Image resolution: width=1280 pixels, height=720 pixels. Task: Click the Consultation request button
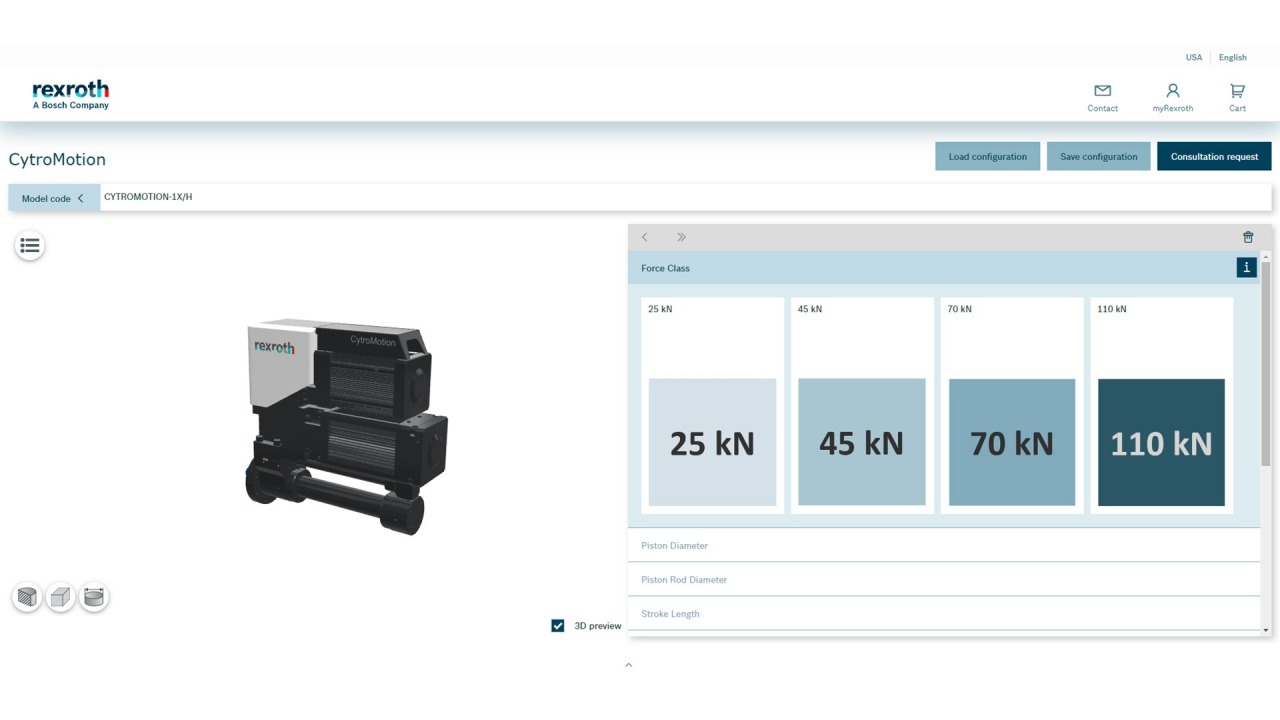(x=1214, y=156)
